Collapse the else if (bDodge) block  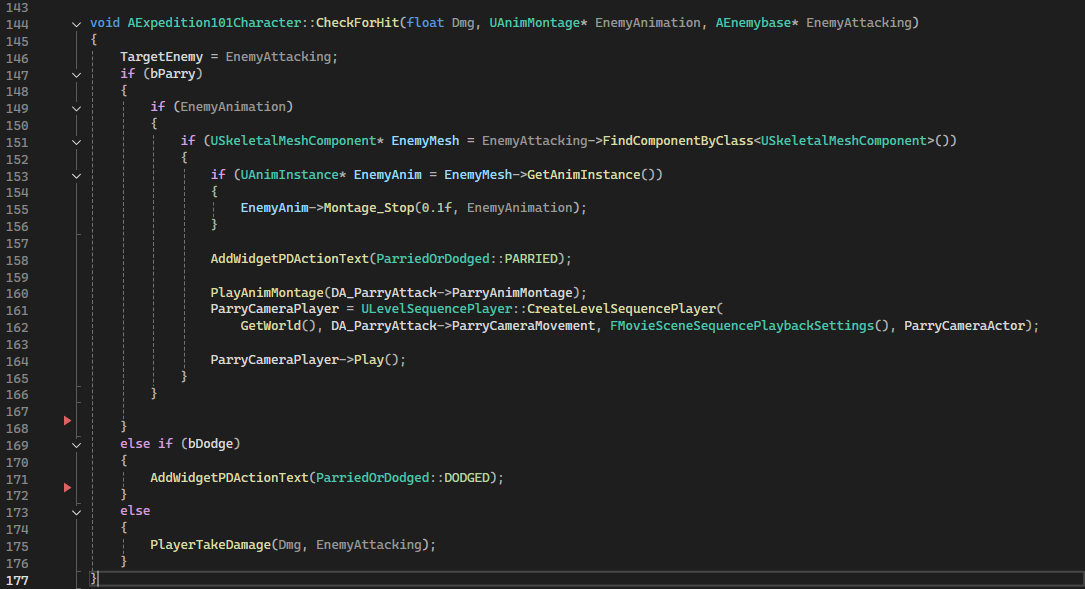tap(77, 444)
